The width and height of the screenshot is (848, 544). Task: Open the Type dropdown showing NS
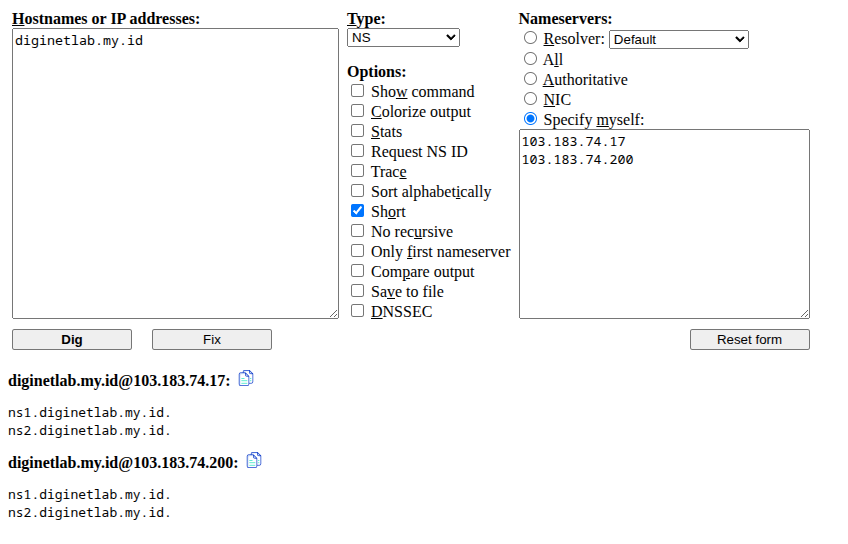pos(403,38)
